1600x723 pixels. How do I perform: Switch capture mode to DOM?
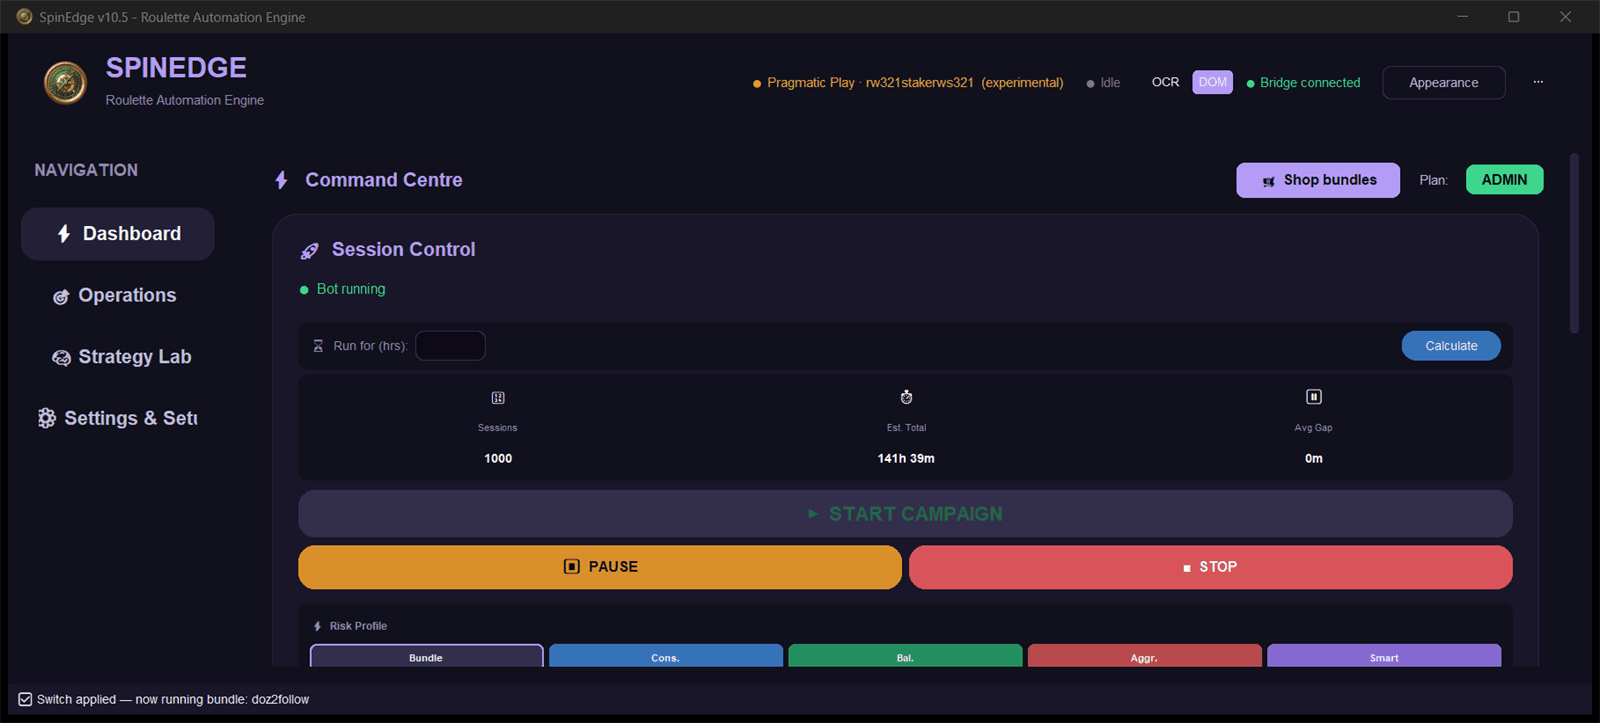click(x=1212, y=82)
